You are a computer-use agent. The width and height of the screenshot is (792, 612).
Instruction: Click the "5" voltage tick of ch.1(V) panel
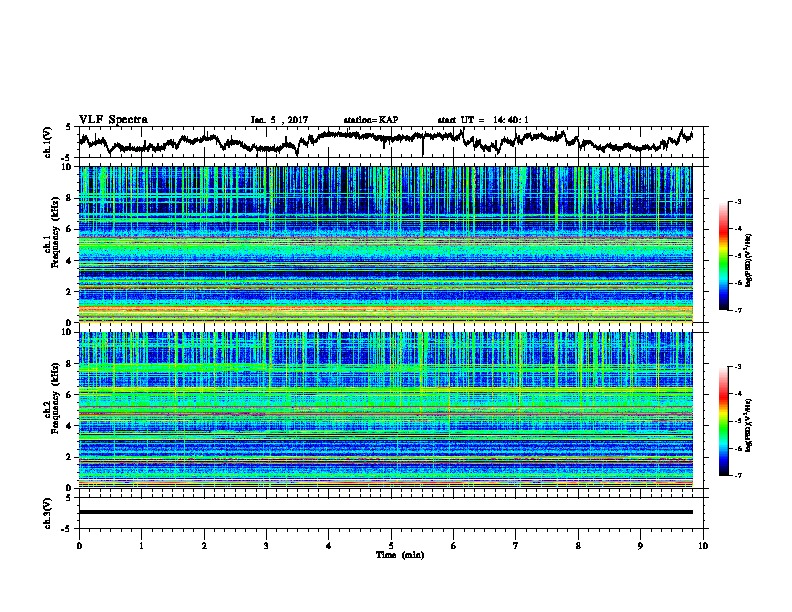pos(68,127)
